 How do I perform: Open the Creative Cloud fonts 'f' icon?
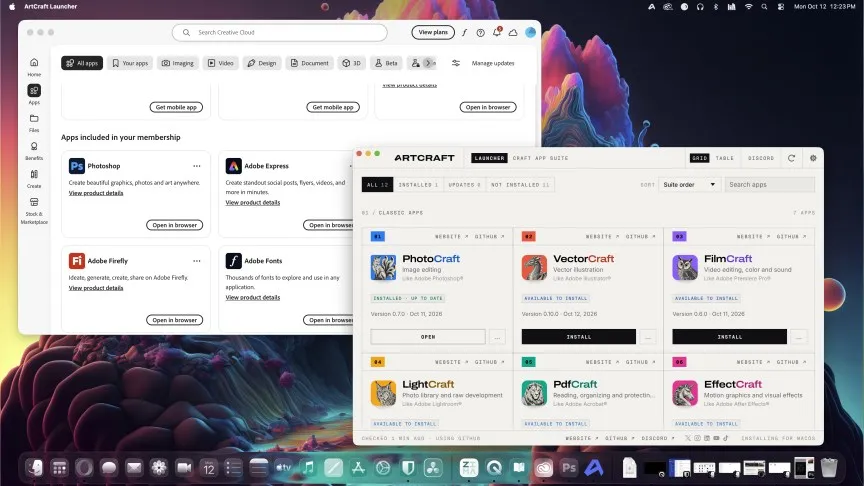click(x=465, y=33)
